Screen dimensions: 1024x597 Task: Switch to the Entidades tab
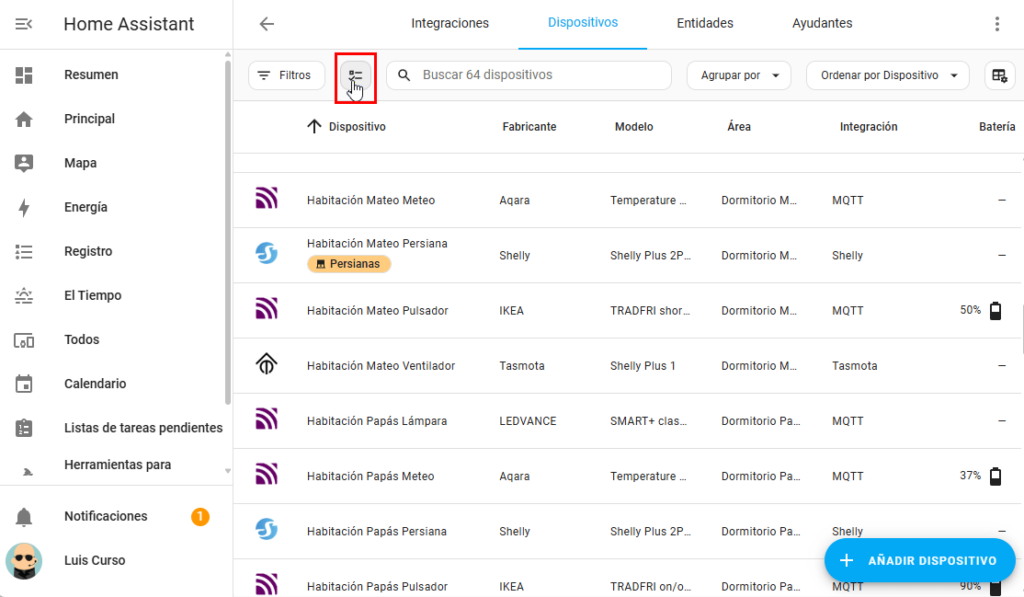[x=704, y=23]
